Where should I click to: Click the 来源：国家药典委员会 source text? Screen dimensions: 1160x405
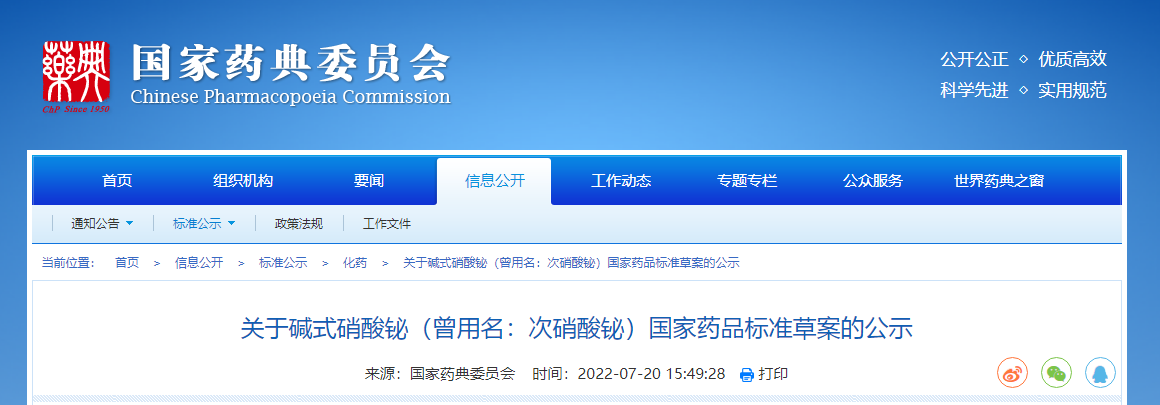439,374
